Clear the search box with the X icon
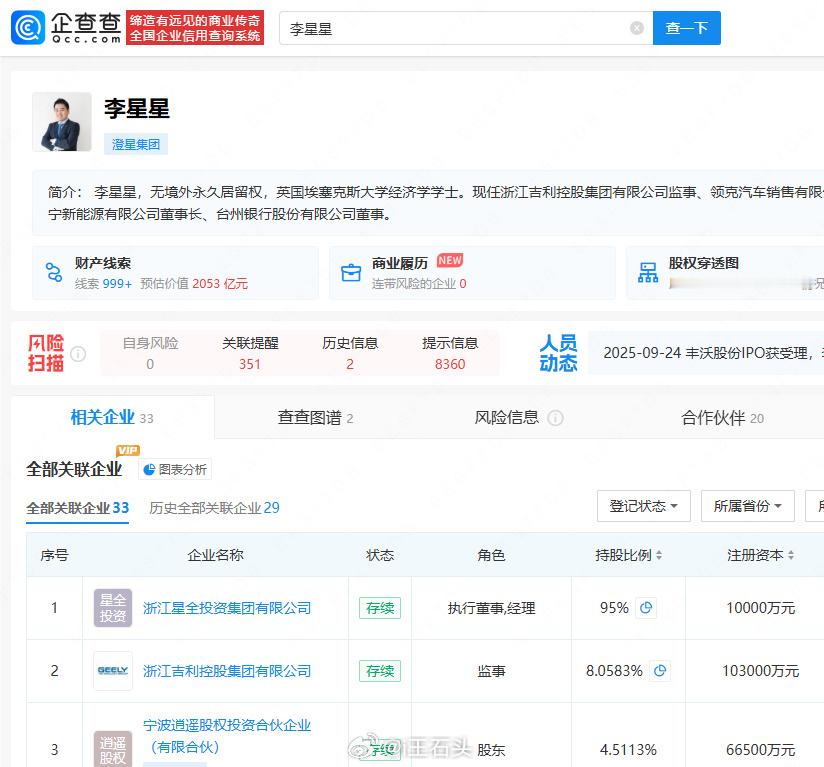The height and width of the screenshot is (767, 824). (x=637, y=28)
